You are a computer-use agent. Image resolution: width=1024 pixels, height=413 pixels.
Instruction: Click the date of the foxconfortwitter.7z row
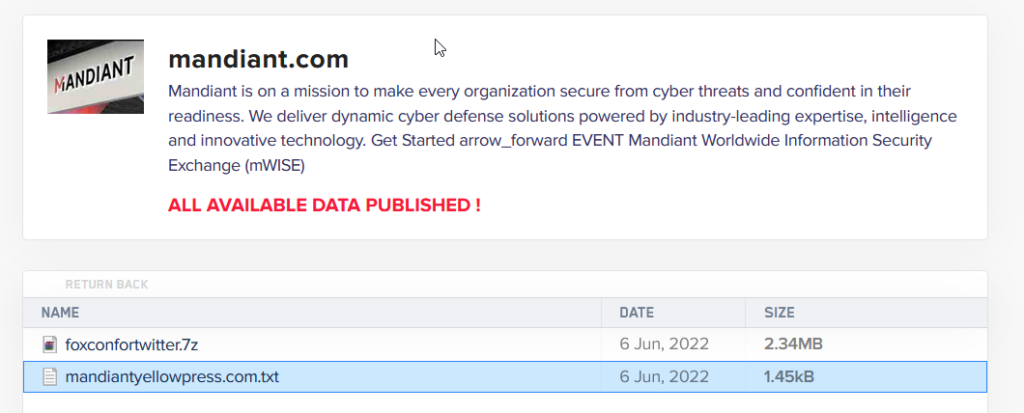(664, 344)
